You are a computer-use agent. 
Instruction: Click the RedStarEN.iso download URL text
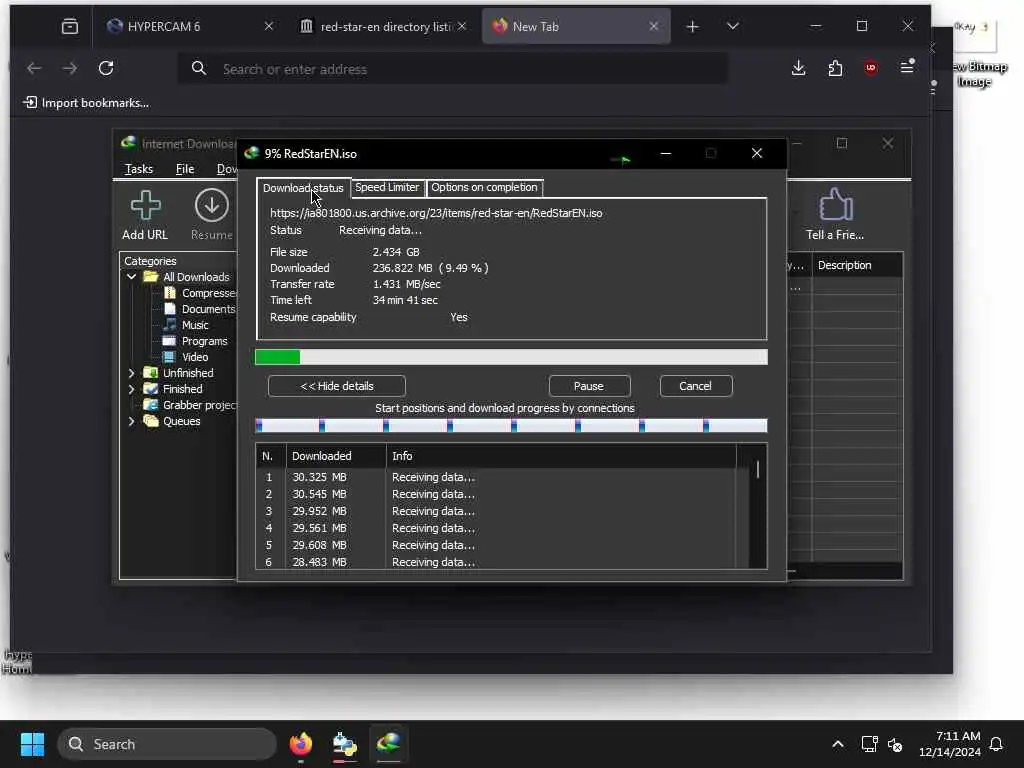coord(436,213)
